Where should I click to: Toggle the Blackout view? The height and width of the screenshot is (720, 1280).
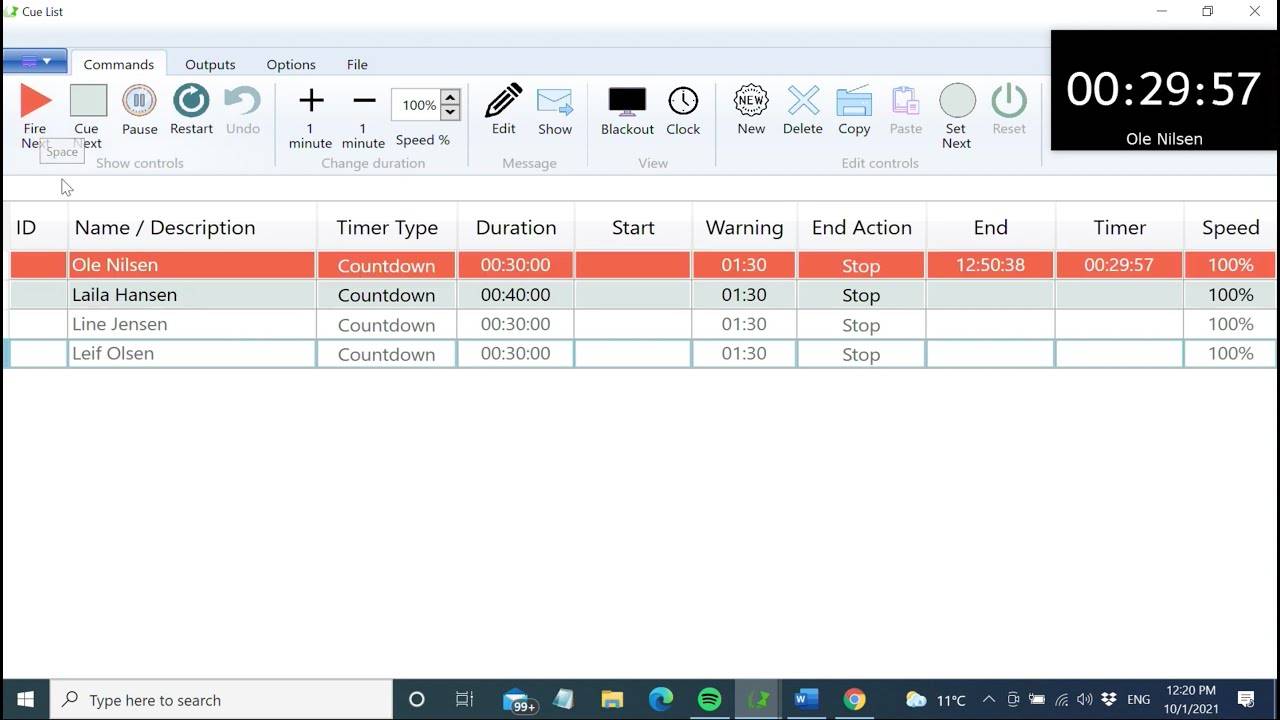pos(627,101)
